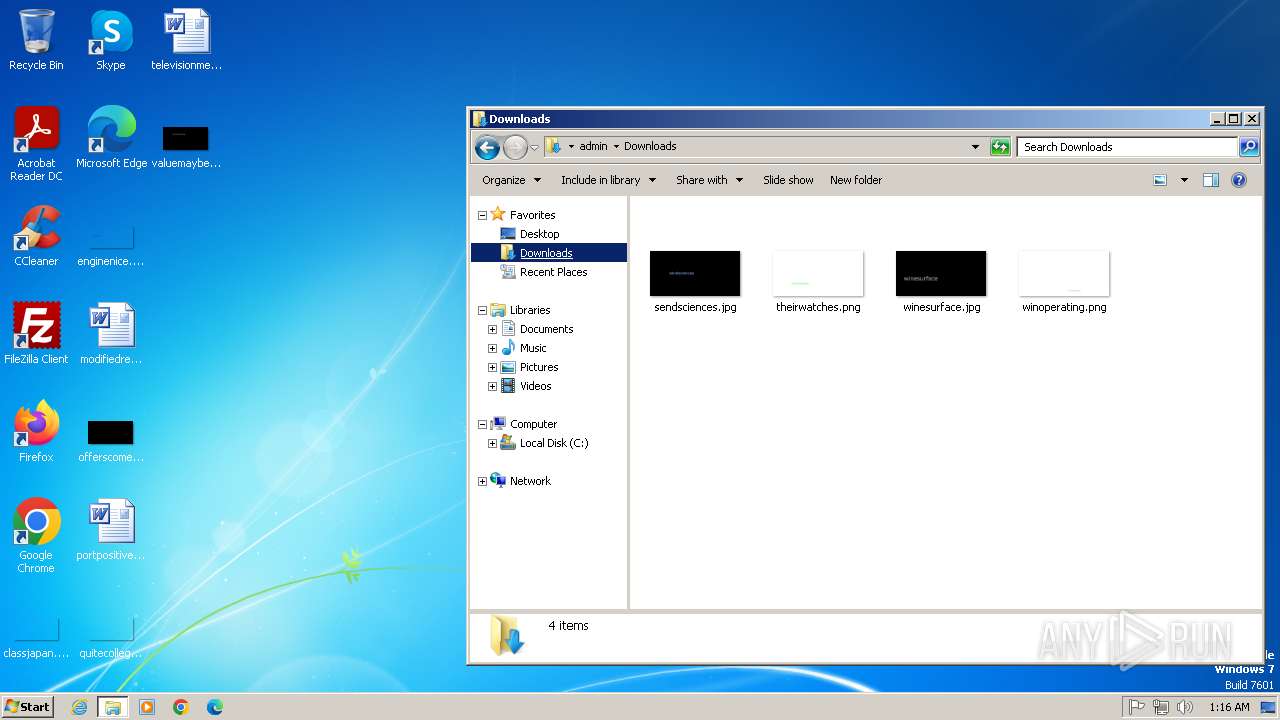Open Chrome from the taskbar

click(x=181, y=707)
